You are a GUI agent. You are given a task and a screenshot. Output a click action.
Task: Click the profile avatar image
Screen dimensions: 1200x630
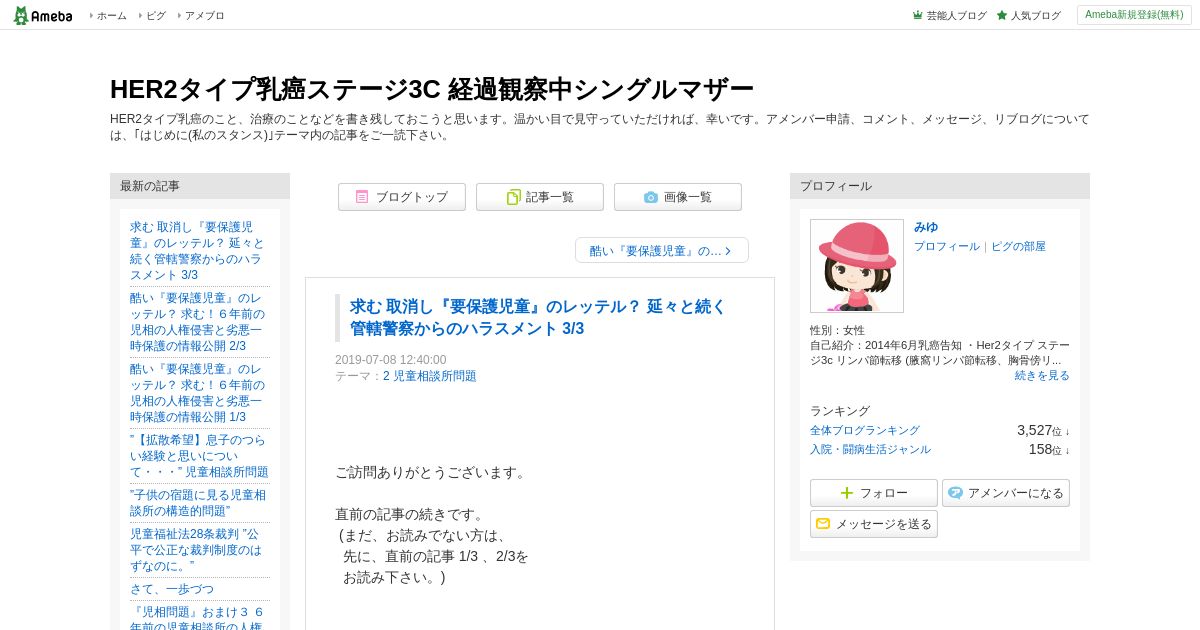(857, 266)
